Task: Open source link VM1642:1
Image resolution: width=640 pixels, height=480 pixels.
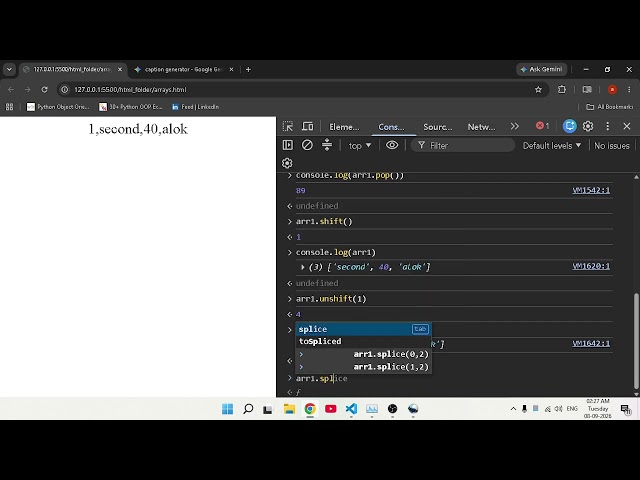Action: pos(591,343)
